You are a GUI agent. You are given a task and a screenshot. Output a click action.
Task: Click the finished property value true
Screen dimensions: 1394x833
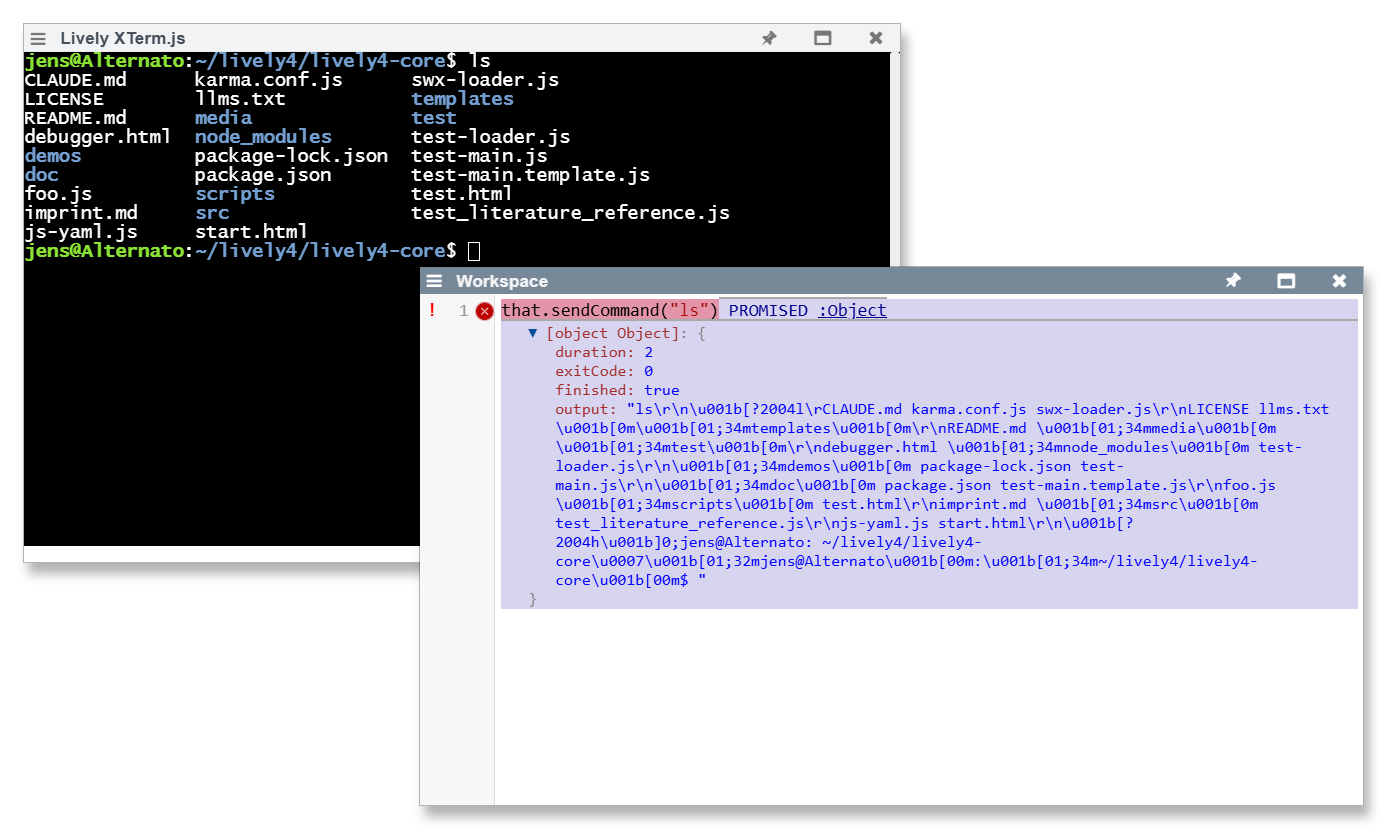pos(661,390)
